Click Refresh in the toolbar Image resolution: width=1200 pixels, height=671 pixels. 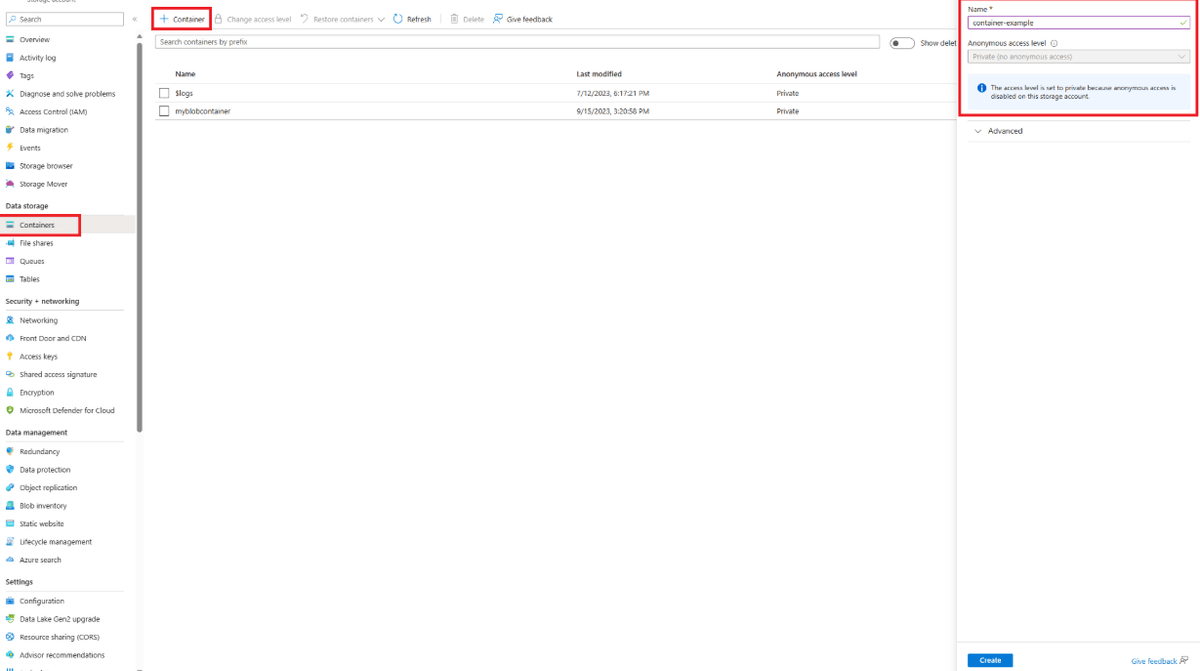coord(412,19)
